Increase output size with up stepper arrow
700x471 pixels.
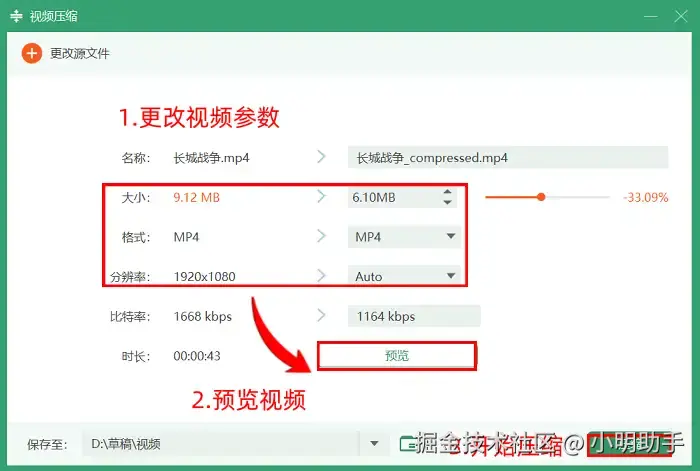448,192
